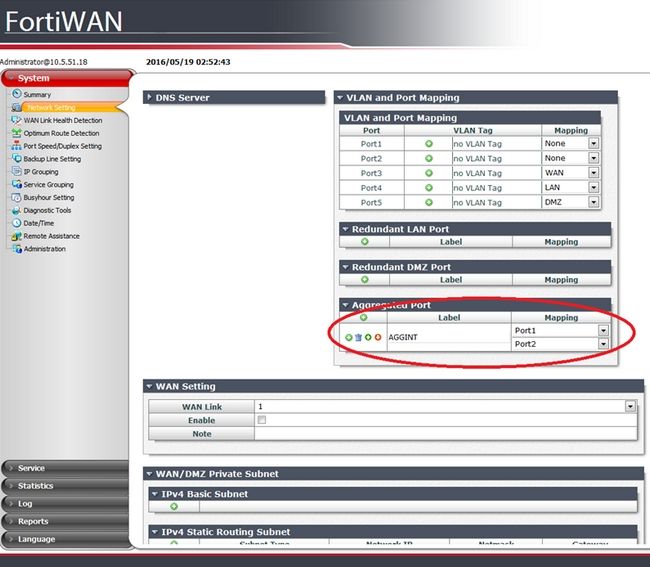650x567 pixels.
Task: Click the Administration icon
Action: (x=16, y=249)
